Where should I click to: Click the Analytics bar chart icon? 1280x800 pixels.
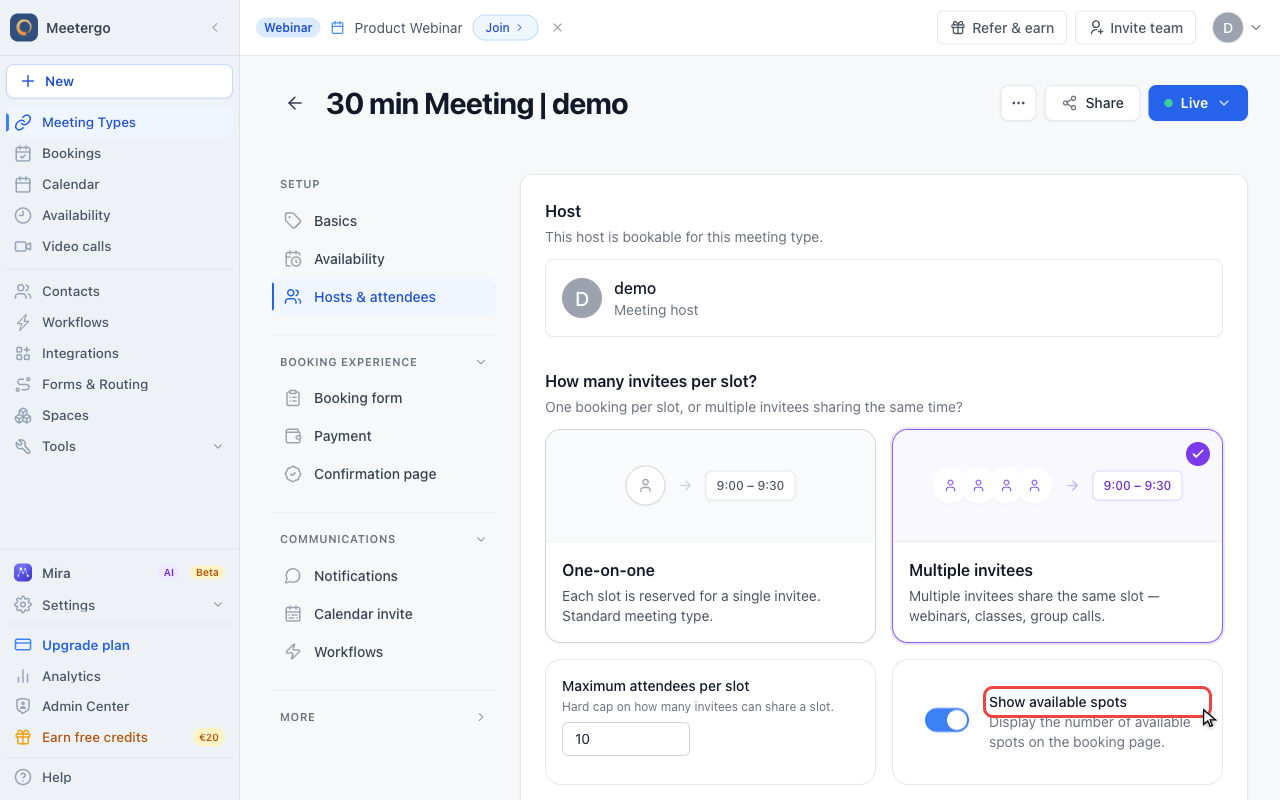(23, 676)
